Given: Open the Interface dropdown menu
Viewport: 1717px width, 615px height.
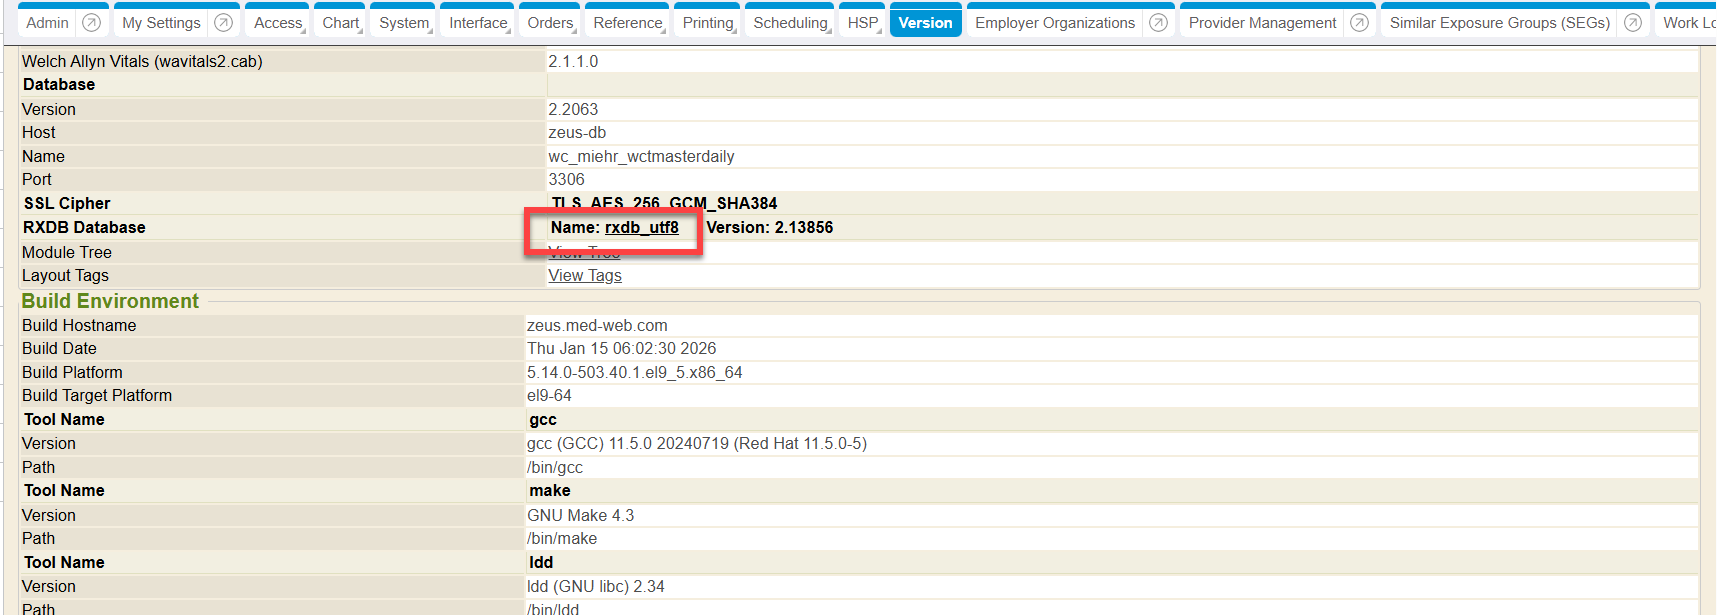Looking at the screenshot, I should (478, 23).
